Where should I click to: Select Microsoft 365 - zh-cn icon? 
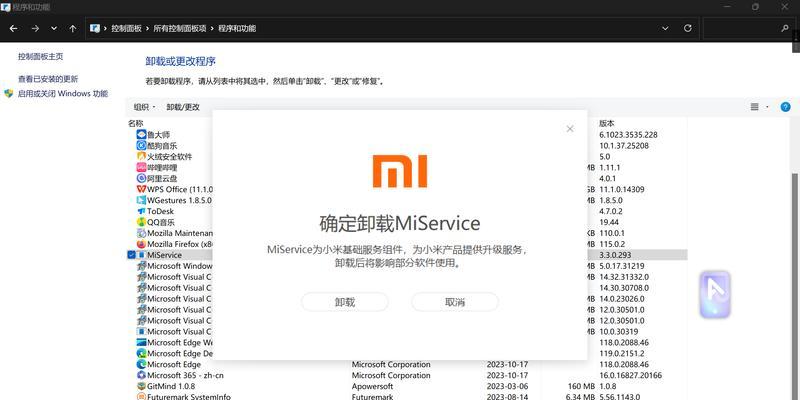[141, 376]
